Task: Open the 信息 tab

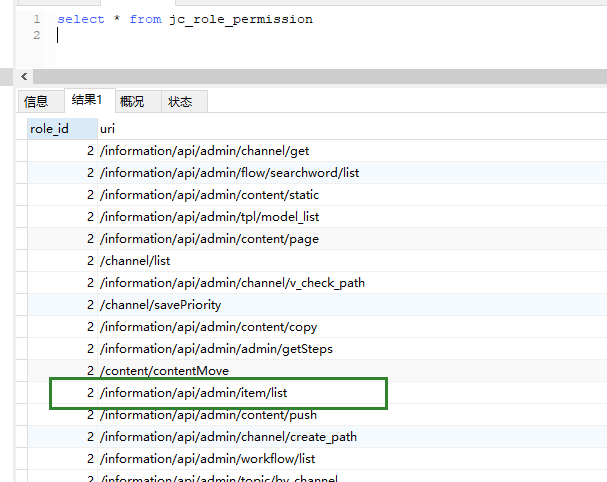Action: 41,101
